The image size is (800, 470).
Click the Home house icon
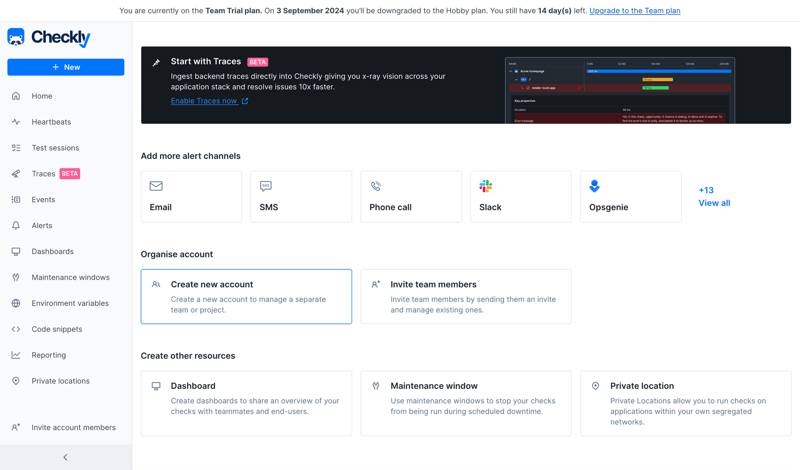pyautogui.click(x=16, y=96)
